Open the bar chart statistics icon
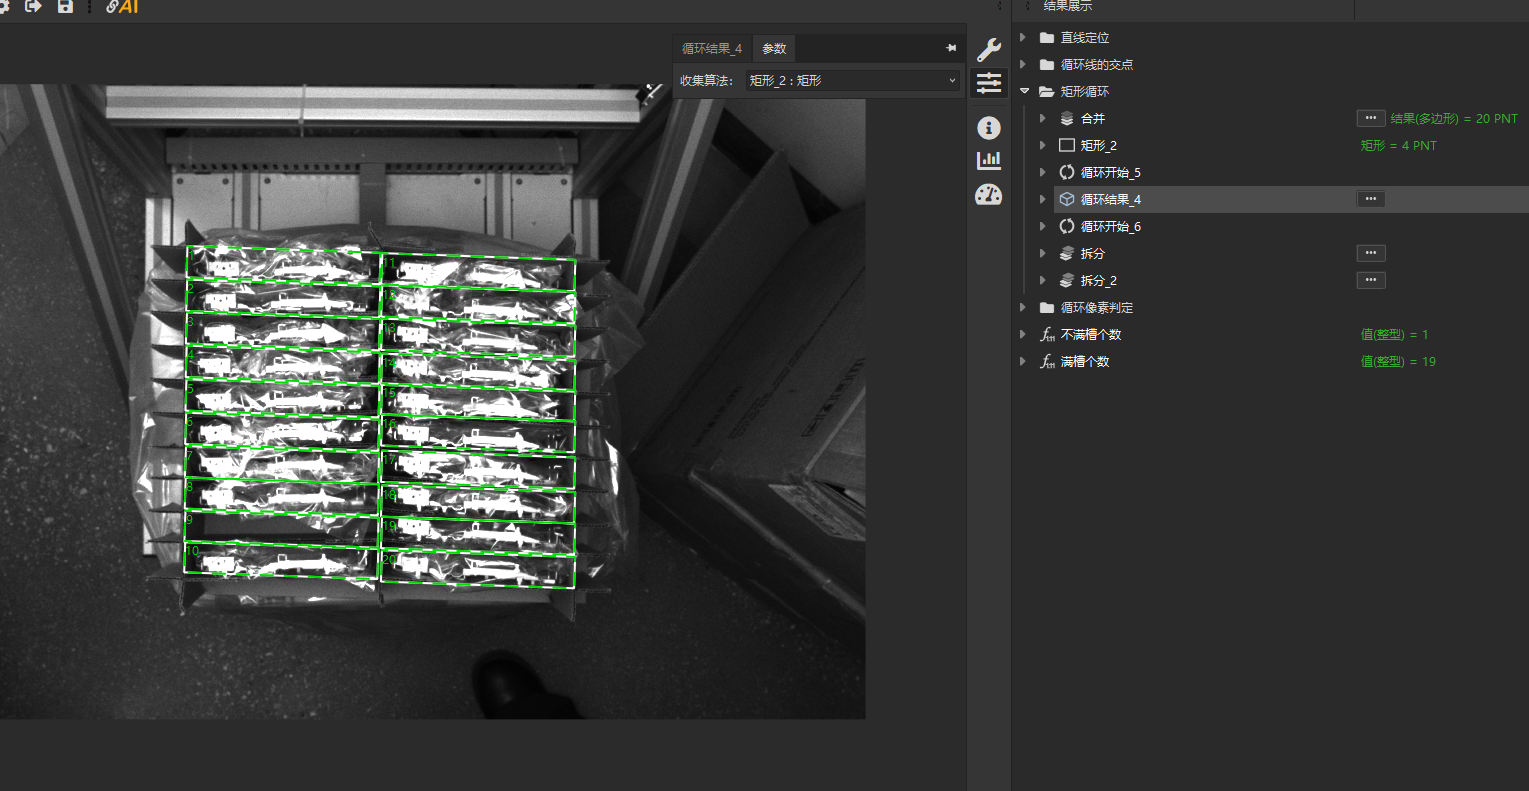The image size is (1529, 791). coord(988,160)
